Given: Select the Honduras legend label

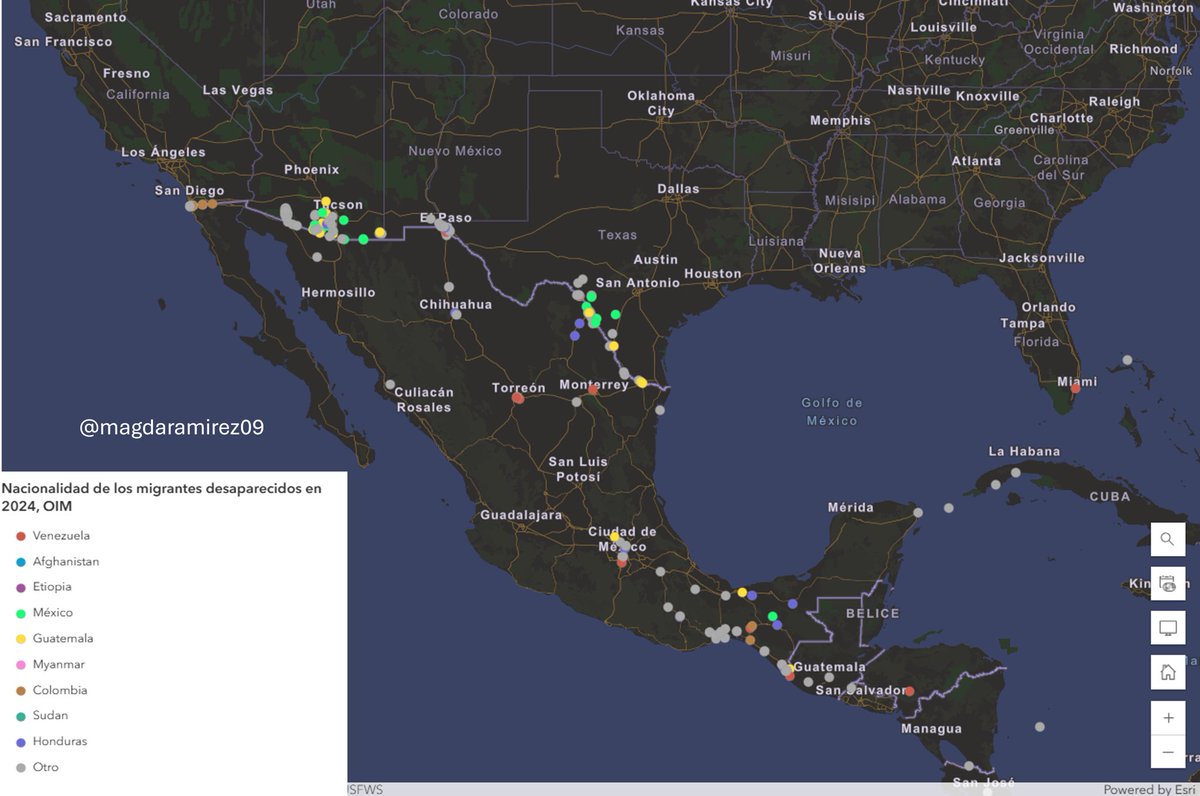Looking at the screenshot, I should (x=60, y=741).
